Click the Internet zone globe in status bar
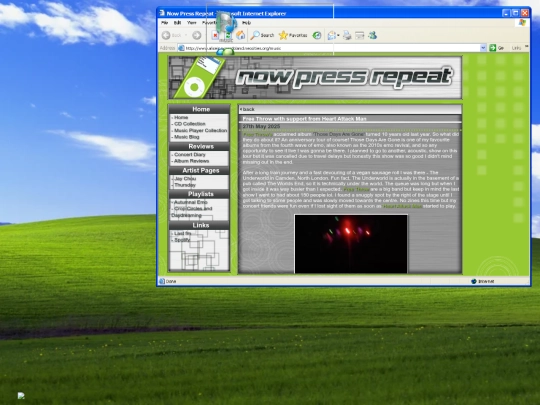 [x=474, y=281]
